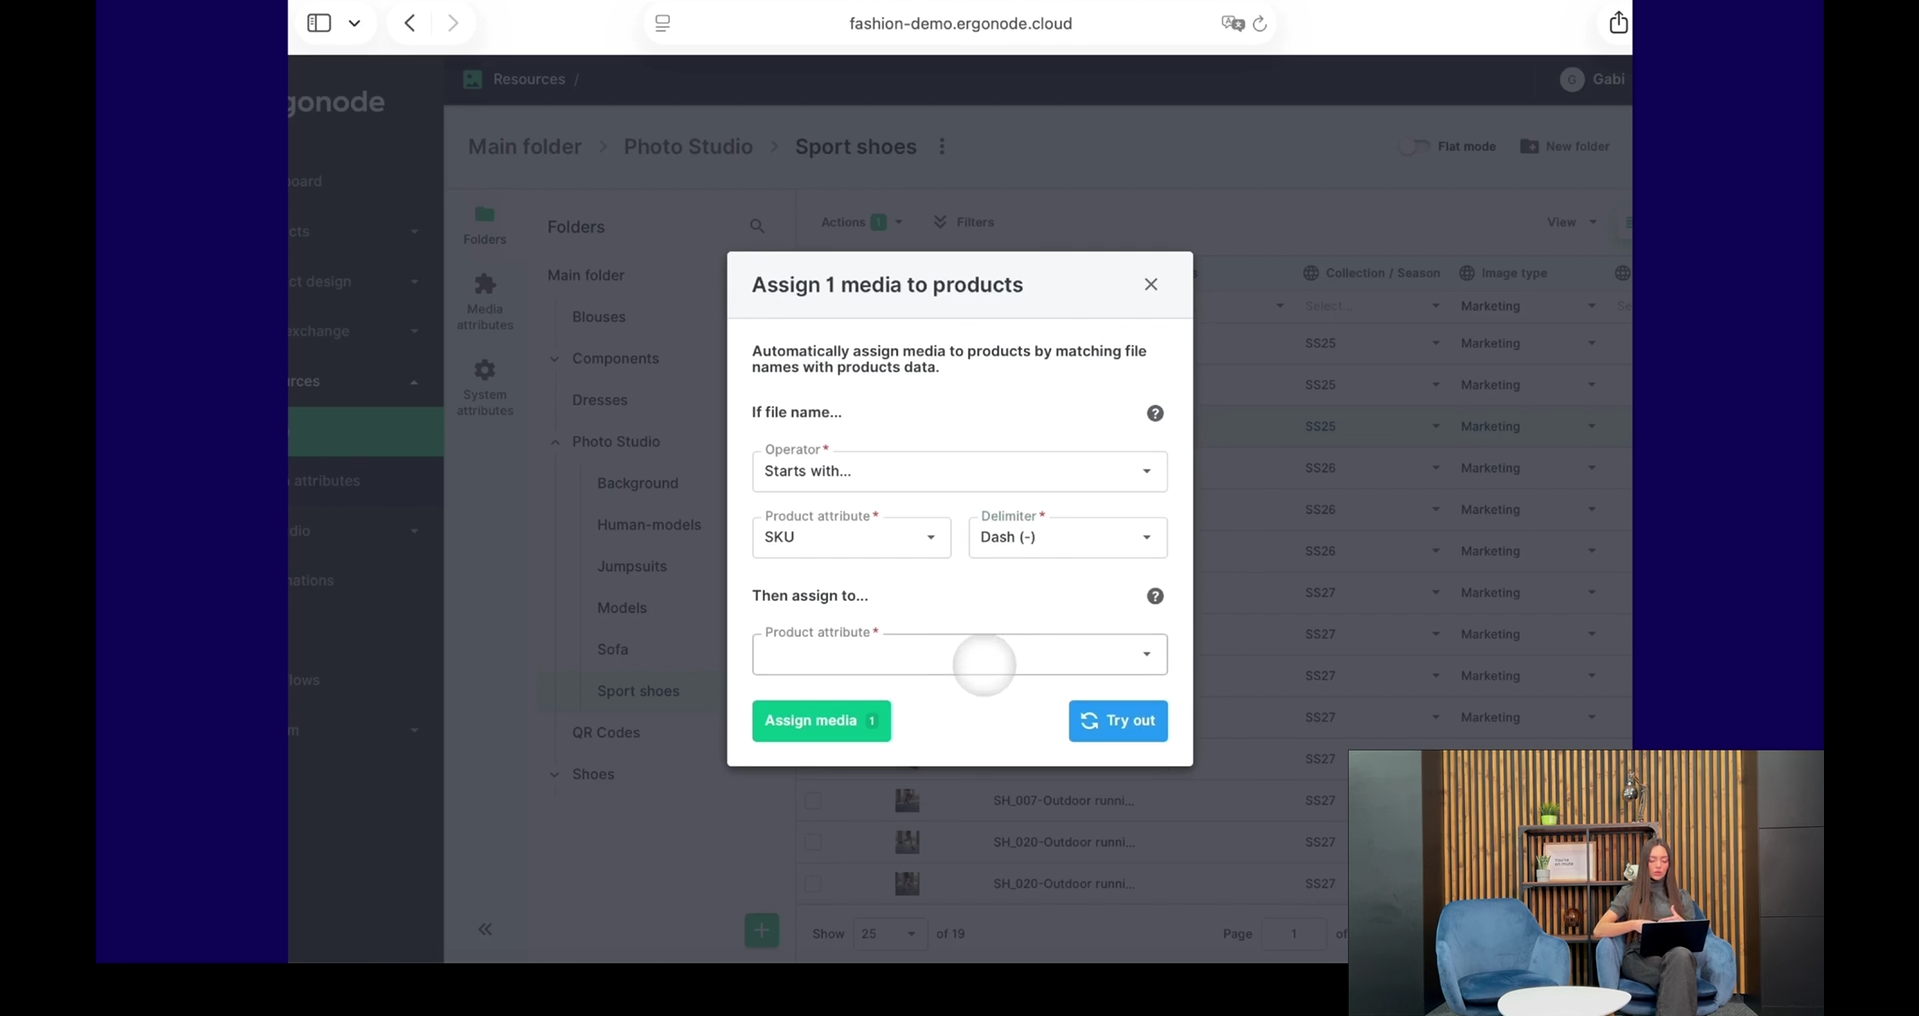This screenshot has height=1016, width=1919.
Task: Select the Background subfolder
Action: point(637,483)
